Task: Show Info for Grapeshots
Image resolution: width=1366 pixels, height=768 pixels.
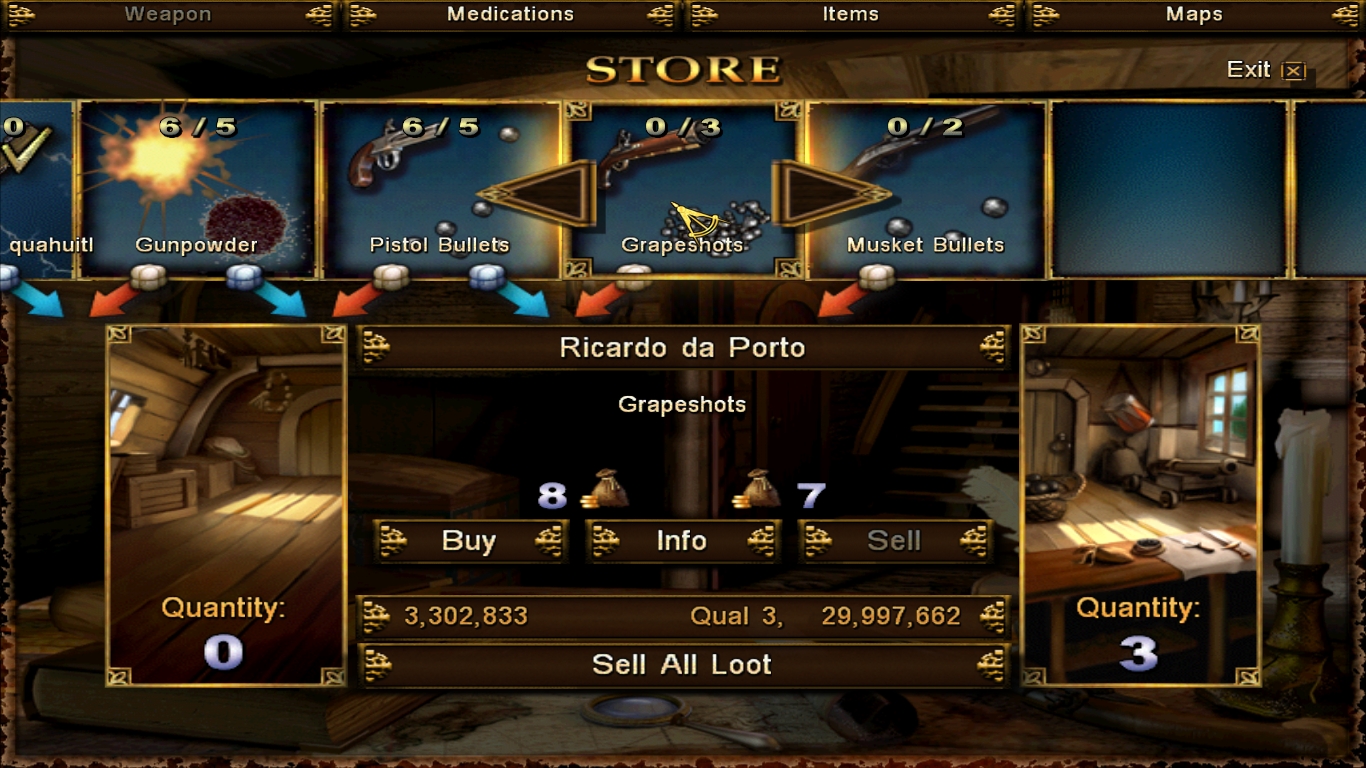Action: [x=682, y=541]
